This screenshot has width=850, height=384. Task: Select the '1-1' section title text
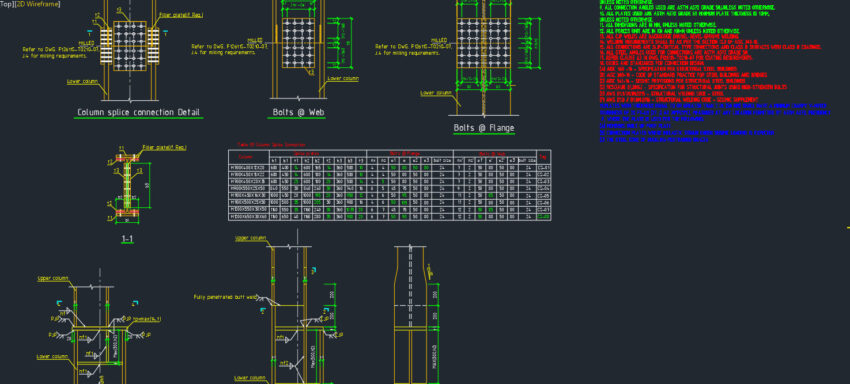point(127,239)
